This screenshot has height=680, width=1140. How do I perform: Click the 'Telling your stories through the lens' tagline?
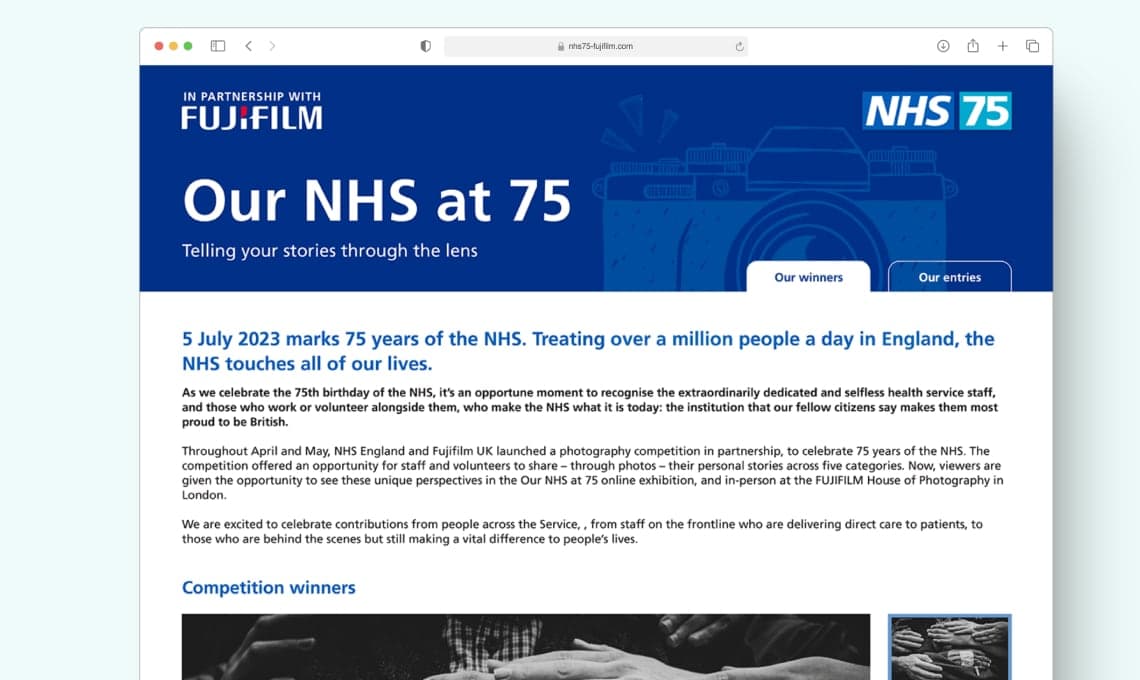coord(329,251)
